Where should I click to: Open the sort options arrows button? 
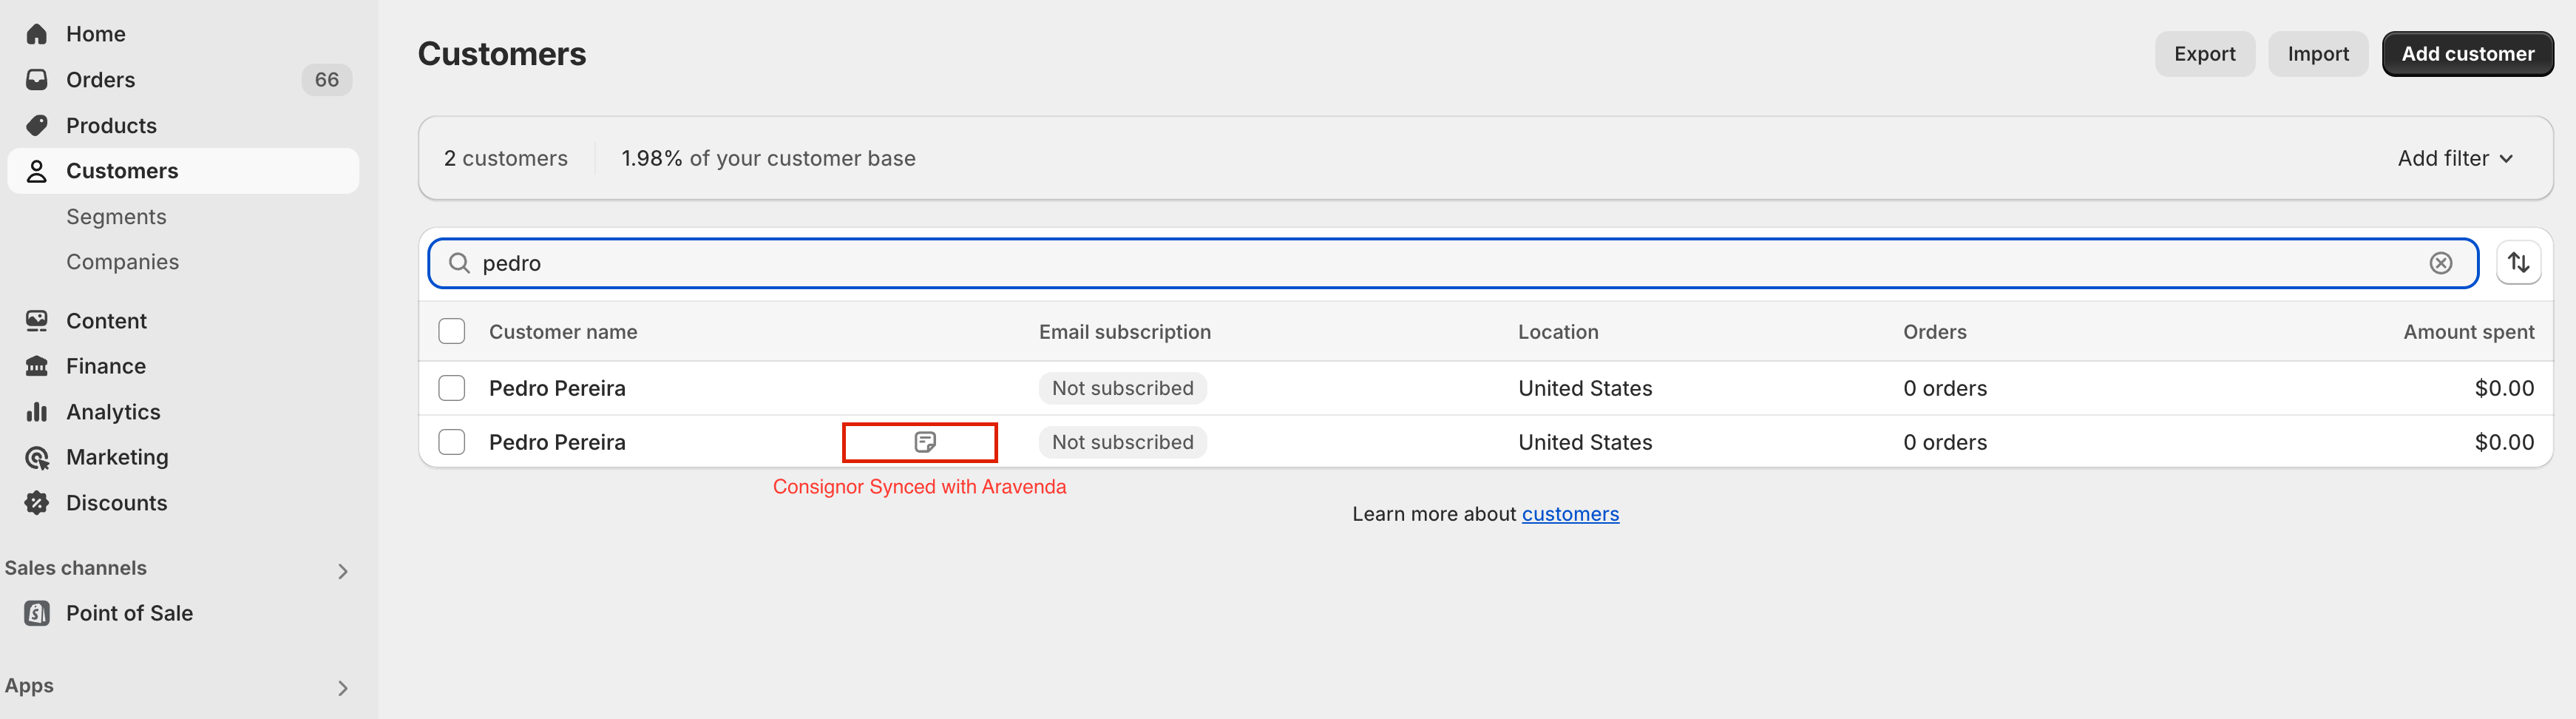click(x=2518, y=263)
